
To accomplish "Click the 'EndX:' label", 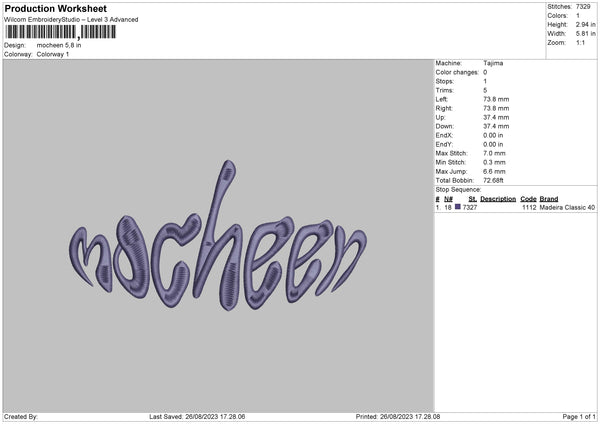I will coord(444,135).
